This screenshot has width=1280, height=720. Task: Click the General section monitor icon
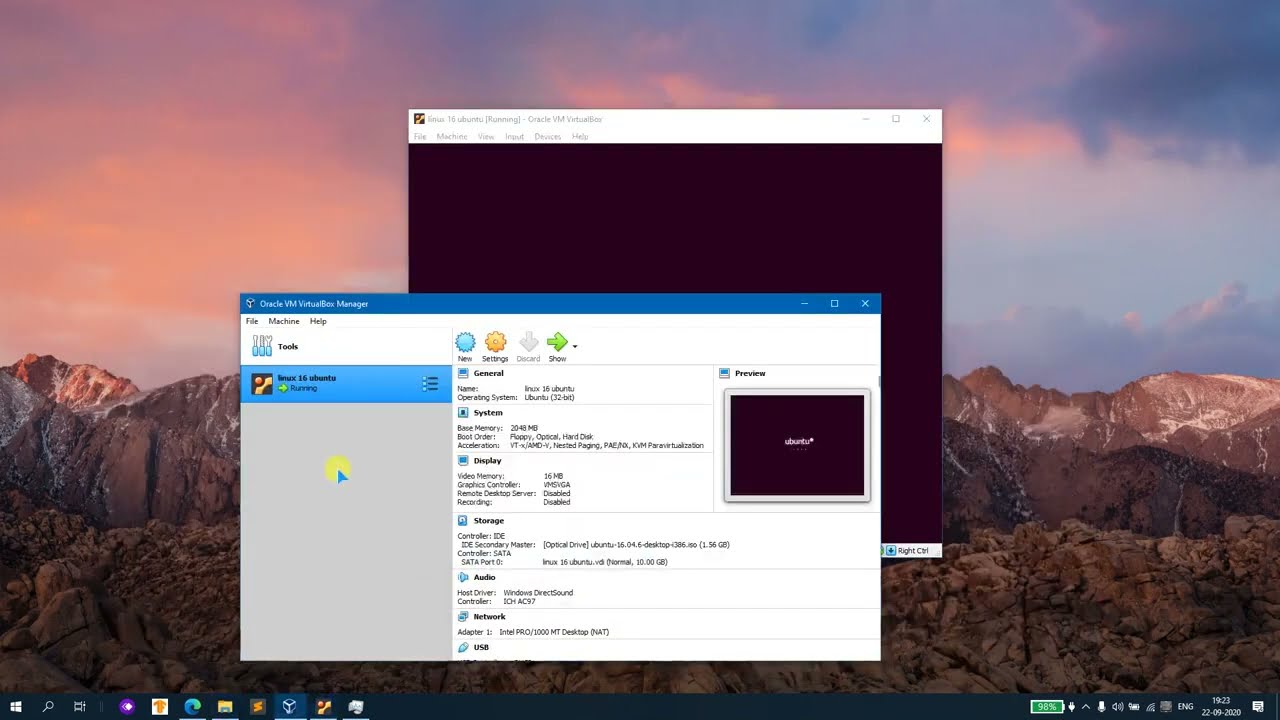(463, 373)
